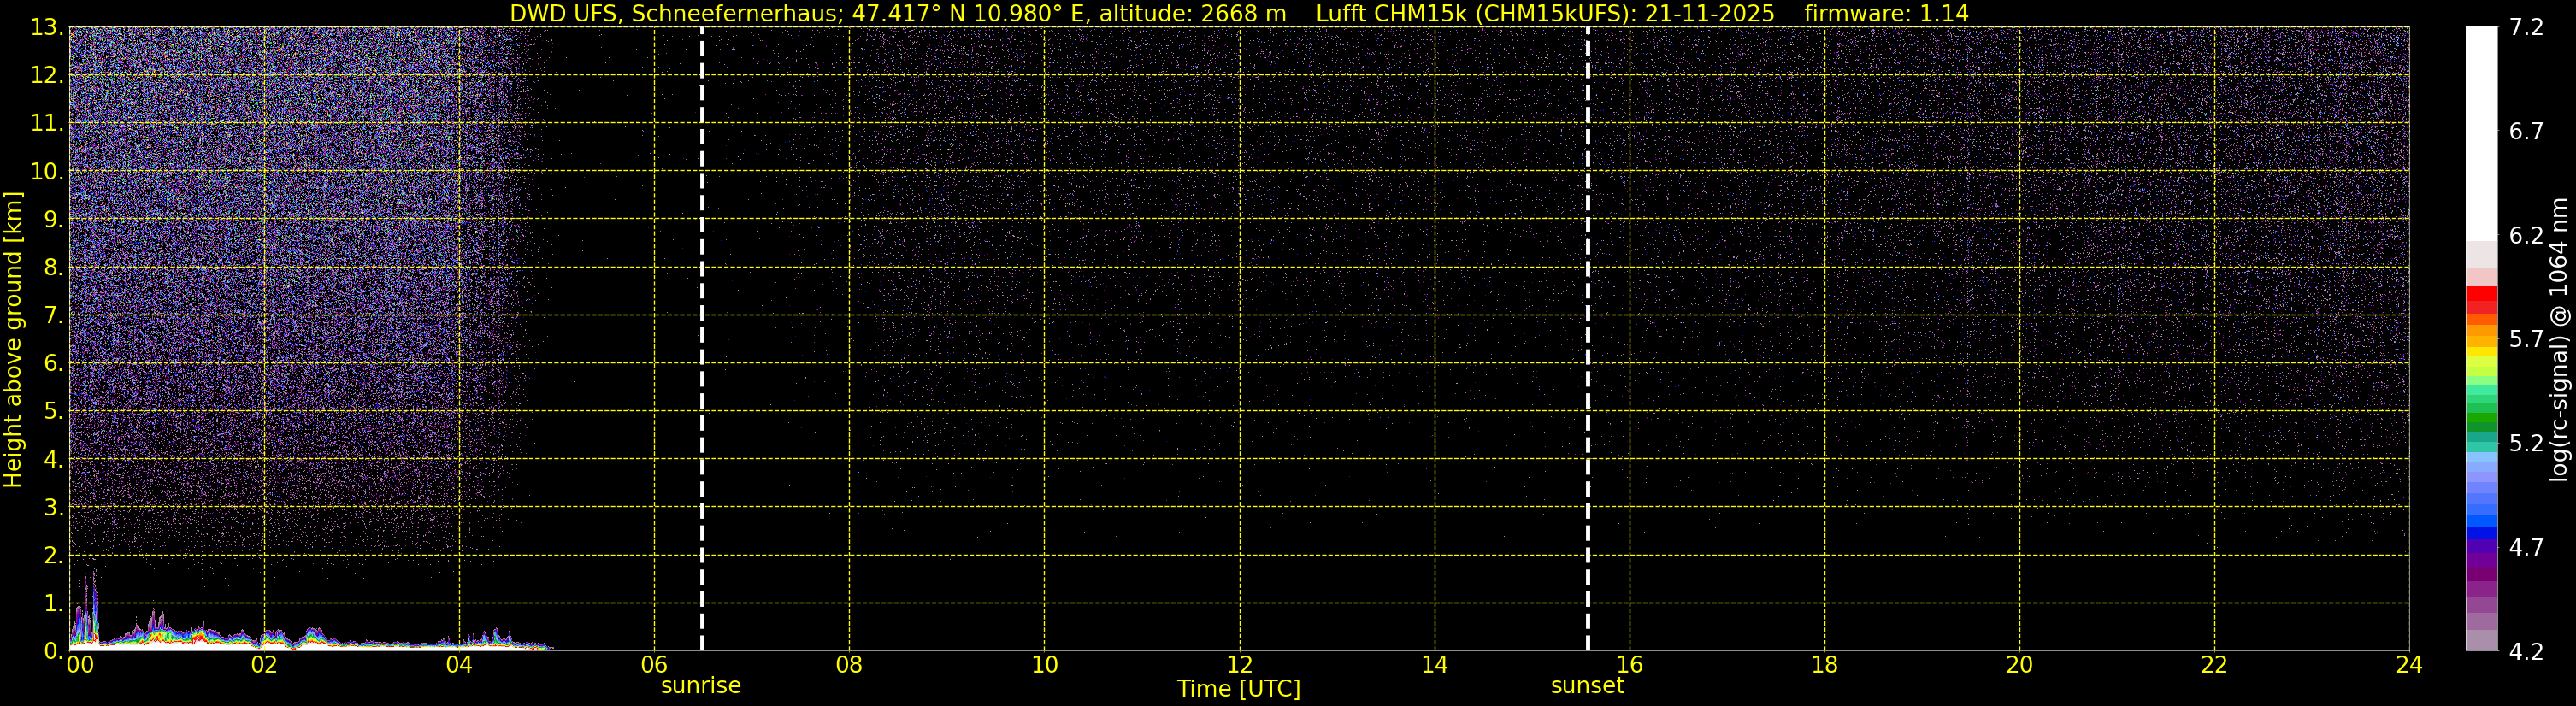Click the height axis tick "1."
The width and height of the screenshot is (2576, 706).
[x=53, y=604]
